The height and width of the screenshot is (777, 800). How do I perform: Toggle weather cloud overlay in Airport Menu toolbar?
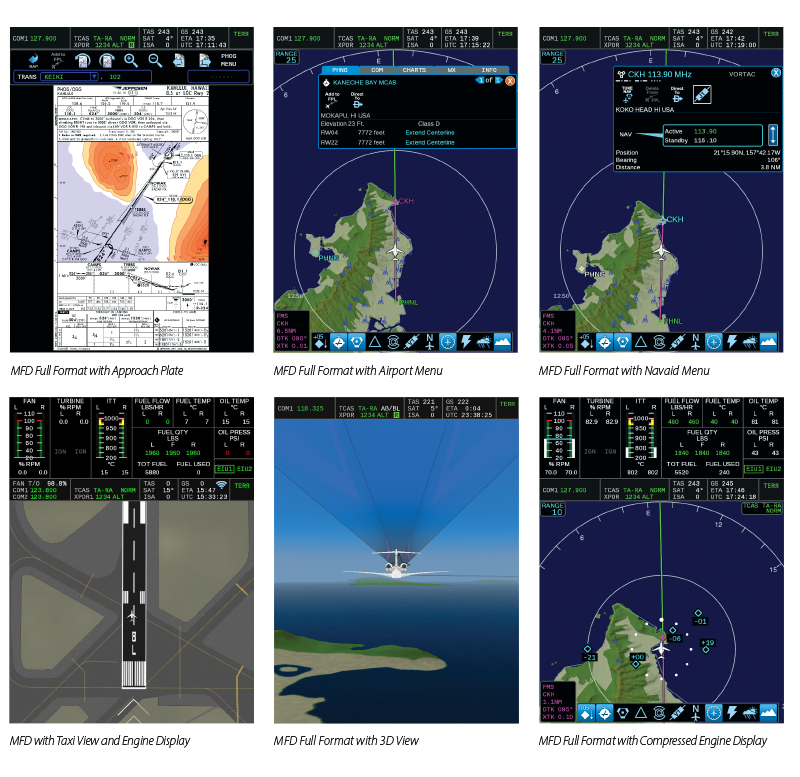[x=484, y=342]
